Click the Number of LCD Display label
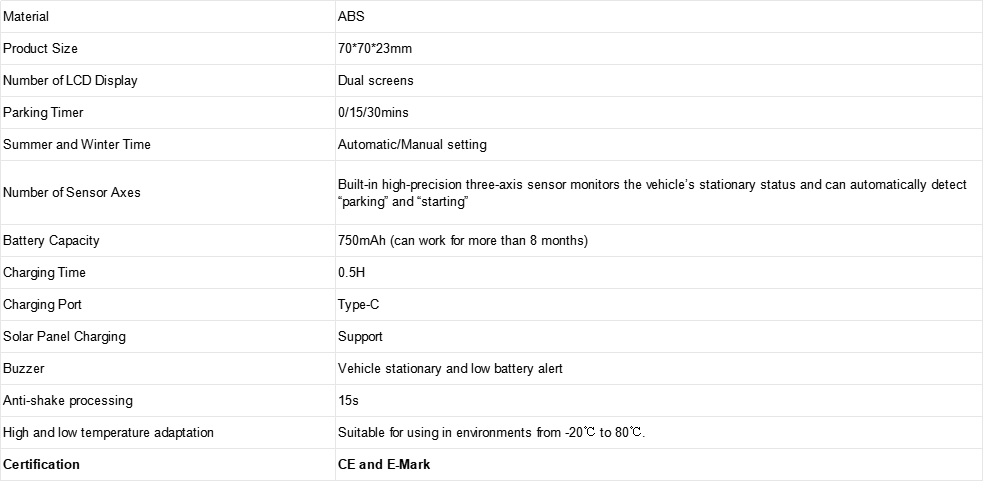983x481 pixels. point(70,81)
